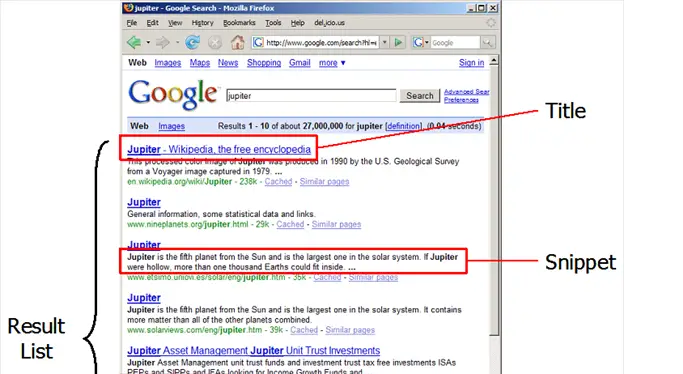Open the Preferences link

[461, 100]
